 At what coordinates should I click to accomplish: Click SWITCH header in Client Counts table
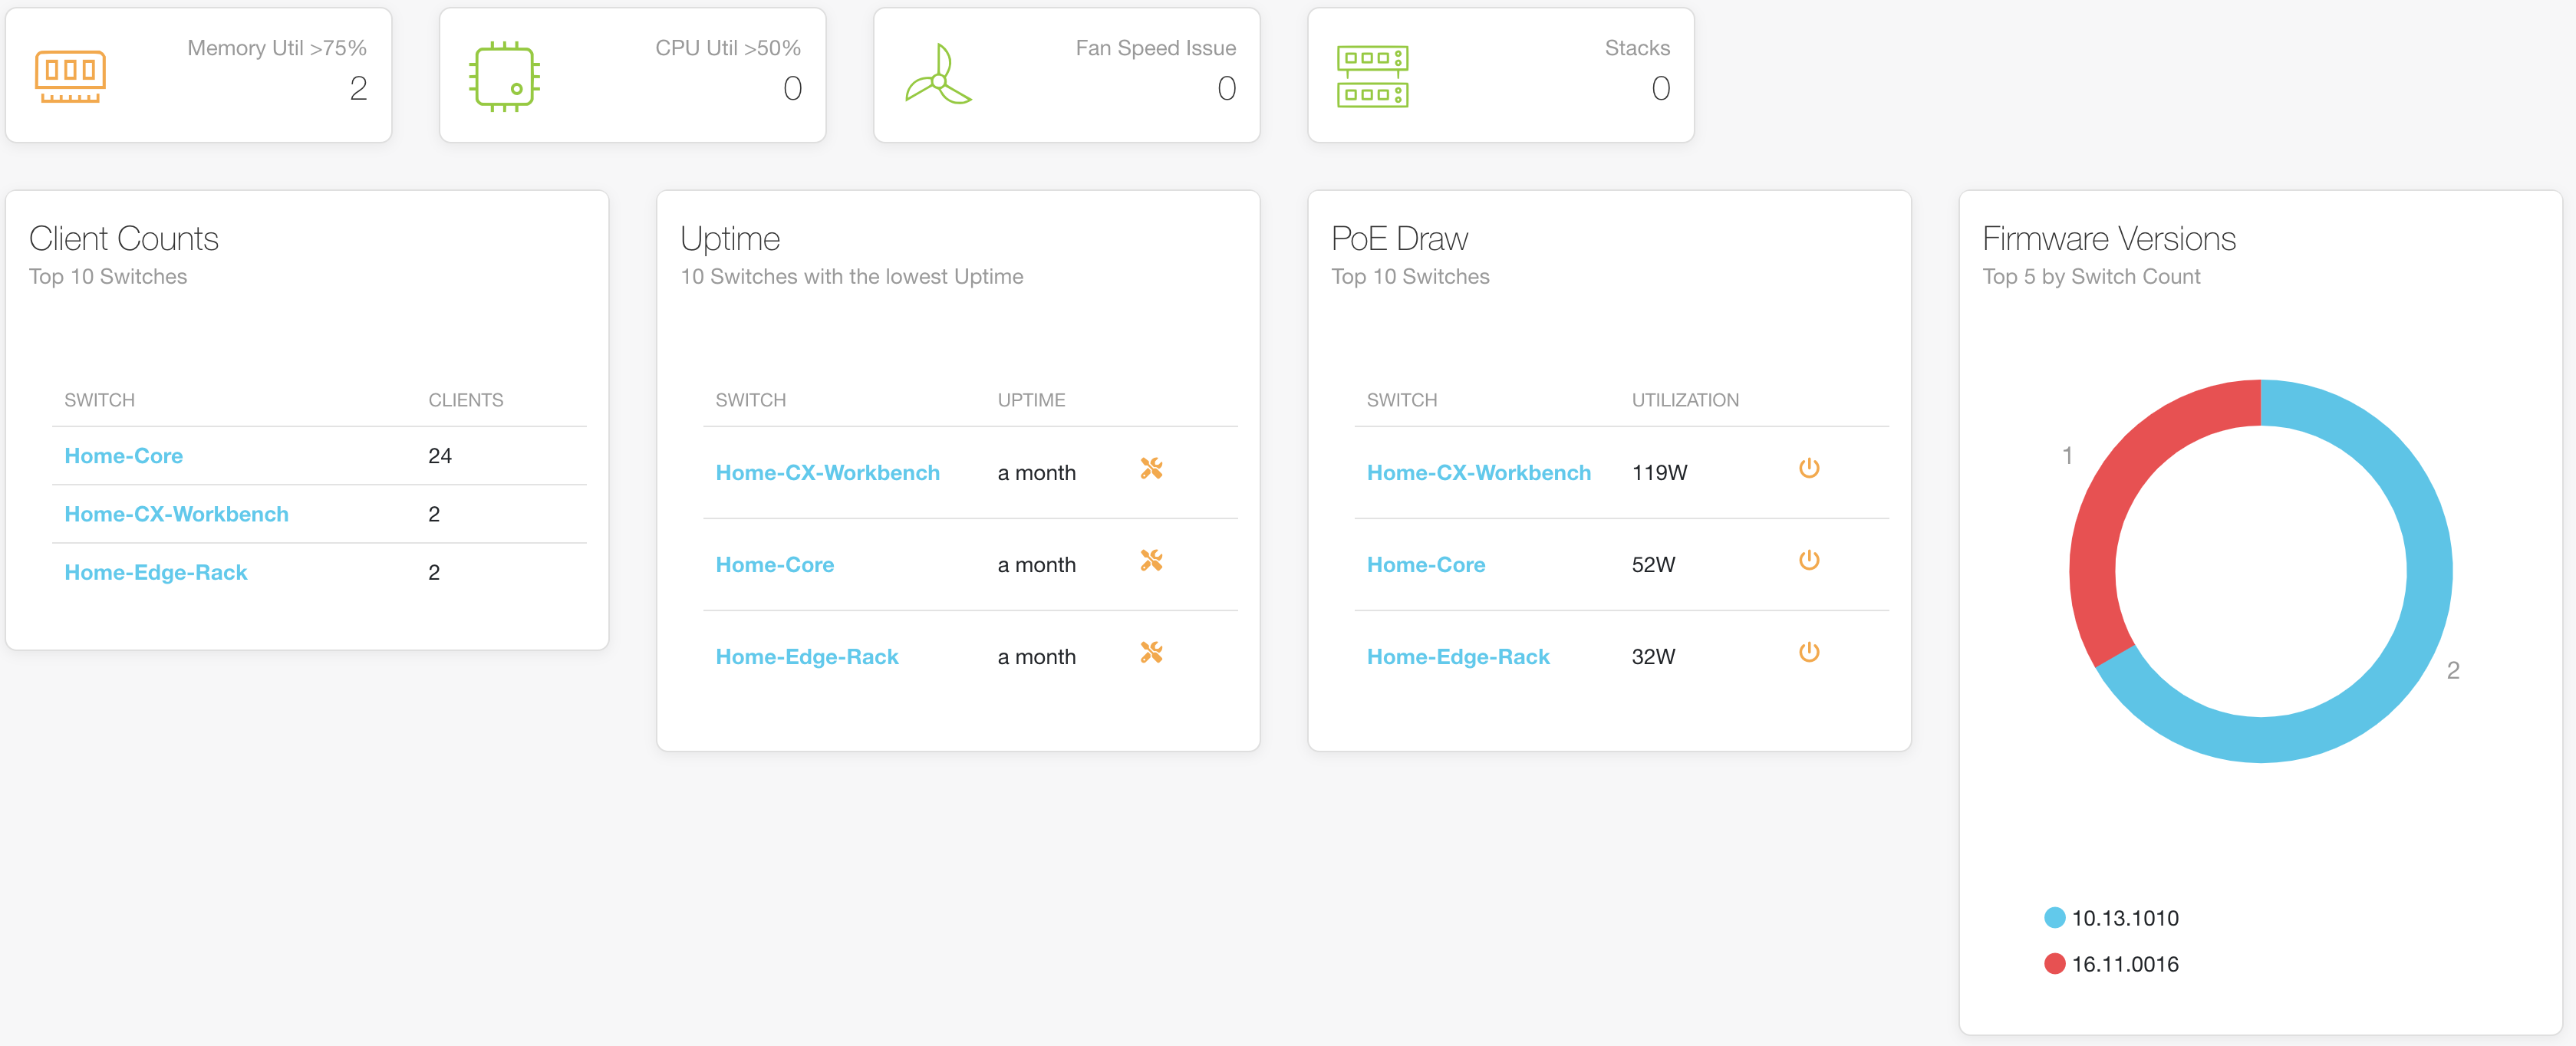pyautogui.click(x=99, y=400)
